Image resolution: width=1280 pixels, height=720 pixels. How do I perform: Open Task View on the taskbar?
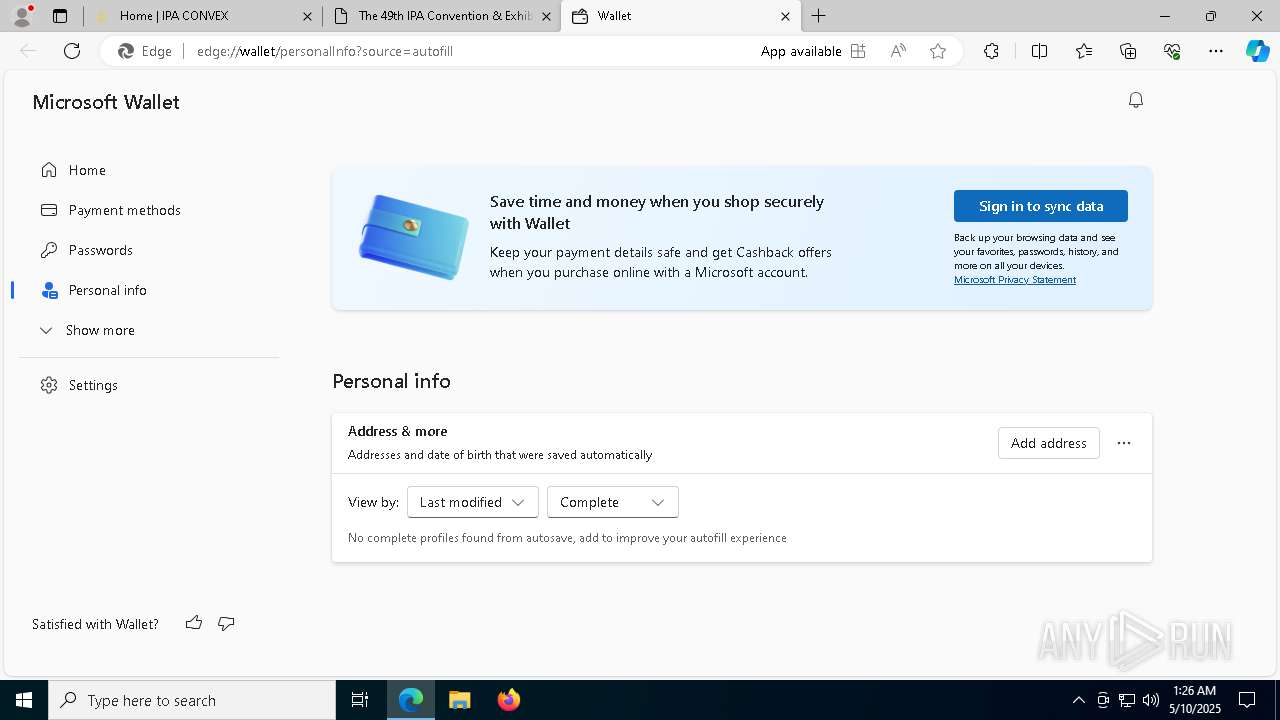coord(360,700)
